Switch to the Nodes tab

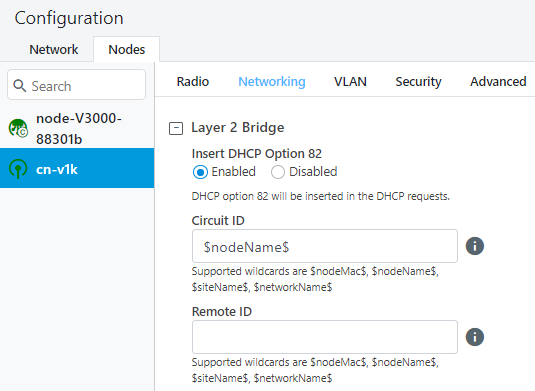127,49
